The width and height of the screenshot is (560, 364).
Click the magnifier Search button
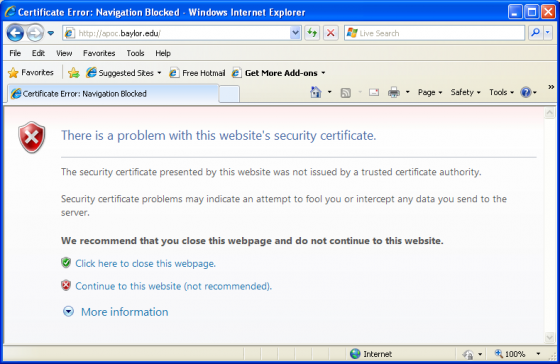coord(535,33)
